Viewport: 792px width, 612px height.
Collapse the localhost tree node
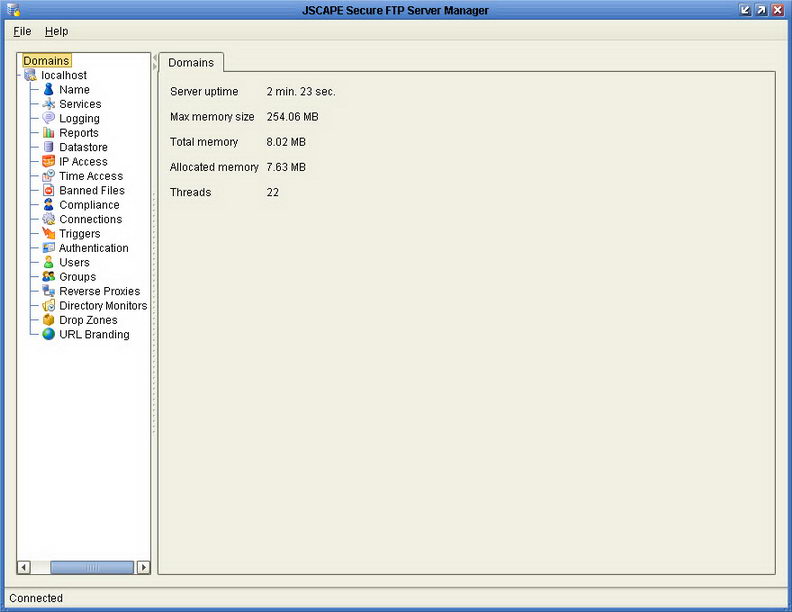click(20, 75)
